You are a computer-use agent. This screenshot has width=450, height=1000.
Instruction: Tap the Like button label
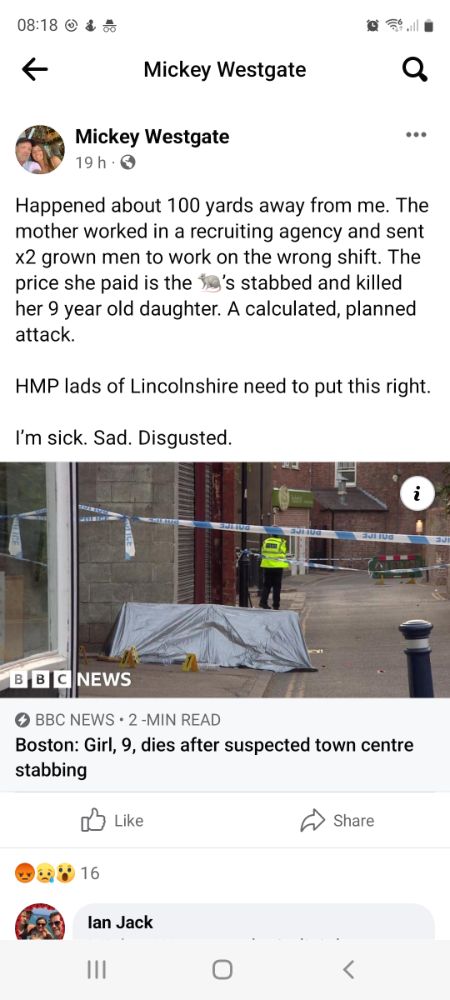click(129, 821)
